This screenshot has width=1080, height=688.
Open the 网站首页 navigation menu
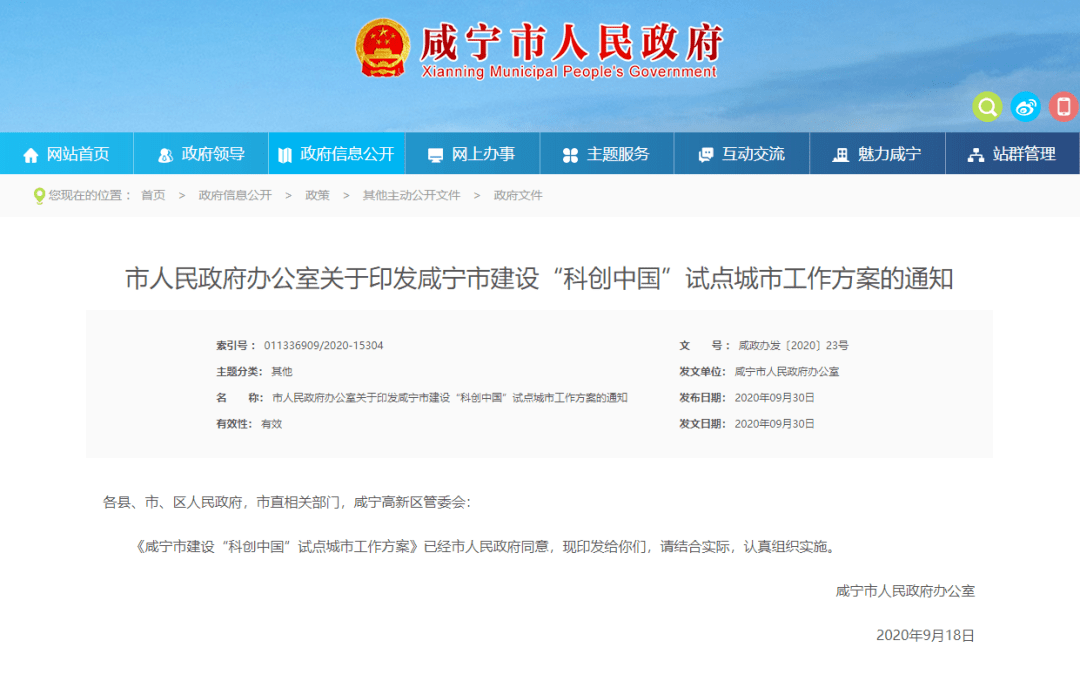coord(67,154)
